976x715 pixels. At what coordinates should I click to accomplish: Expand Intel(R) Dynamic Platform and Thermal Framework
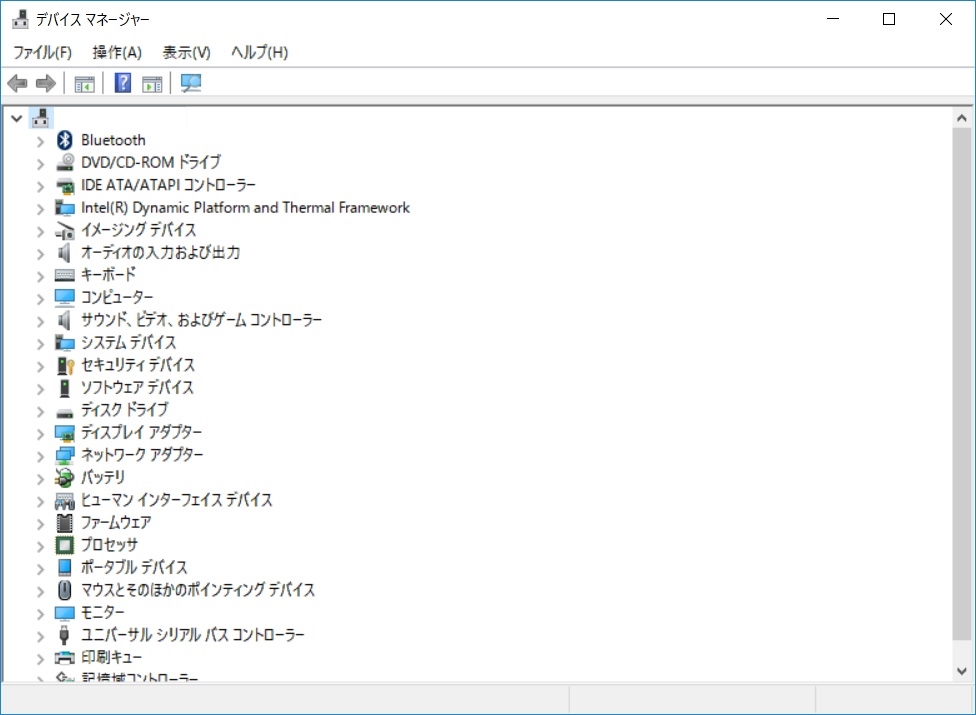pos(40,208)
